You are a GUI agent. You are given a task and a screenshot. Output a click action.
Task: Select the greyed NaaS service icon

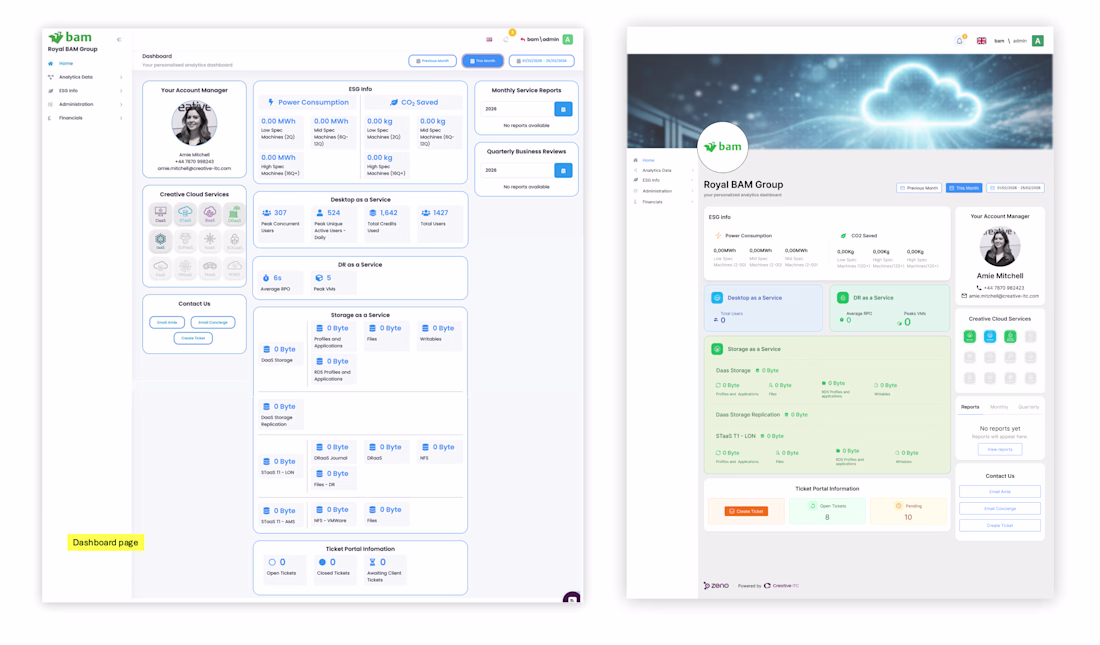click(x=210, y=241)
